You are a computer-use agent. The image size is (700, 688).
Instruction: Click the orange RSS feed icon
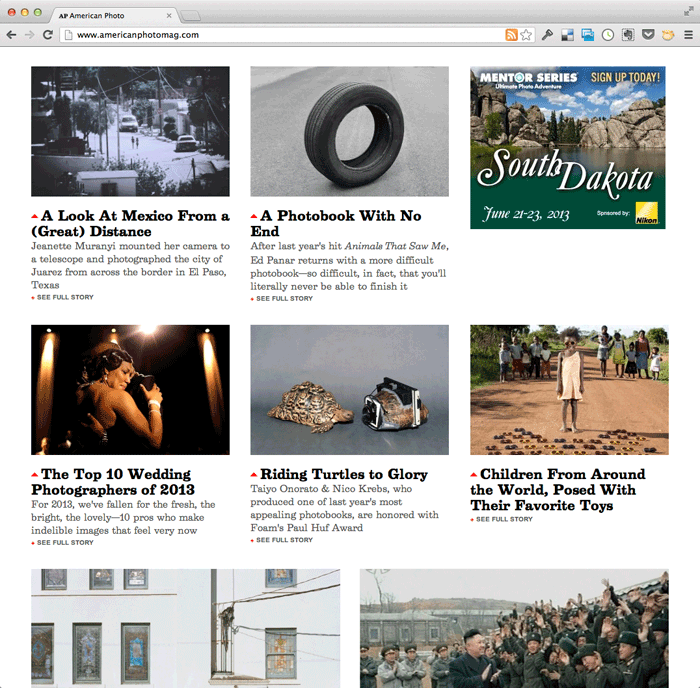point(511,35)
